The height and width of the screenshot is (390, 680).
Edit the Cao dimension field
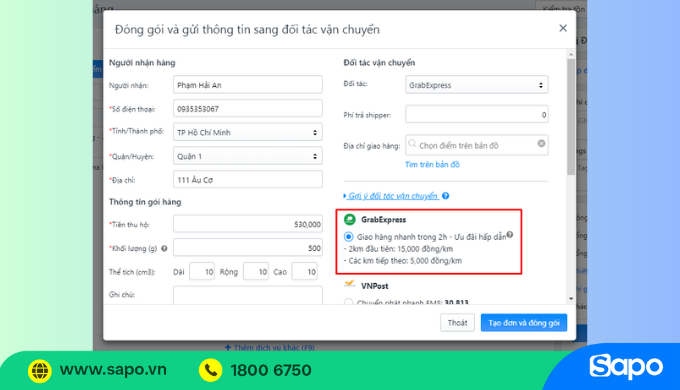[x=304, y=272]
